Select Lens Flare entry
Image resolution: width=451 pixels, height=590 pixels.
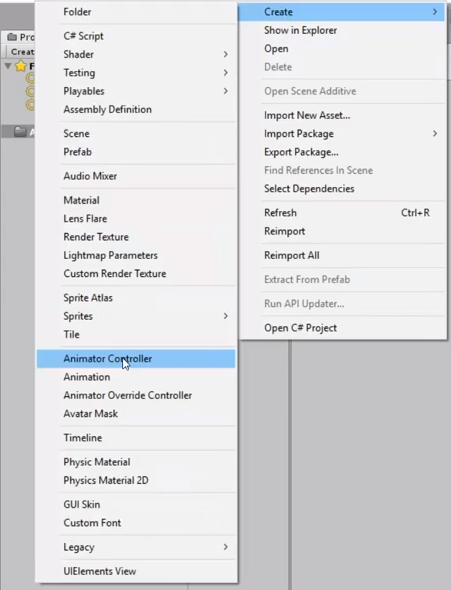pos(136,219)
